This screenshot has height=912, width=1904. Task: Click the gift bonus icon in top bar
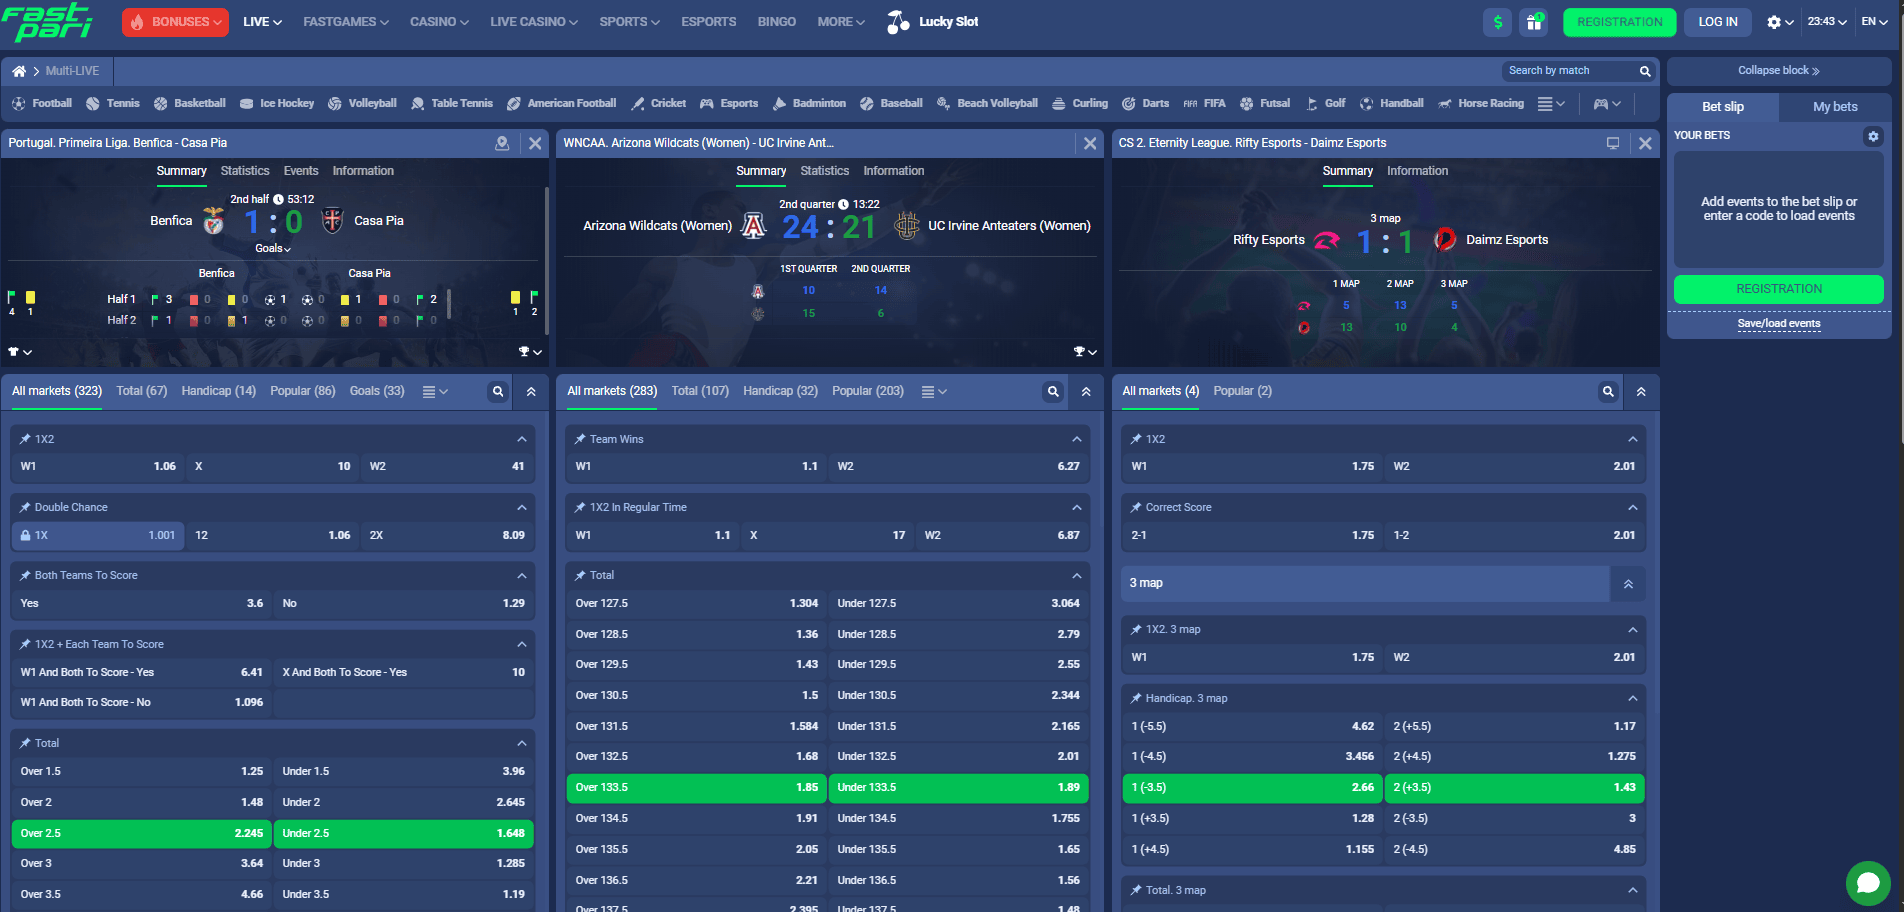(1533, 21)
